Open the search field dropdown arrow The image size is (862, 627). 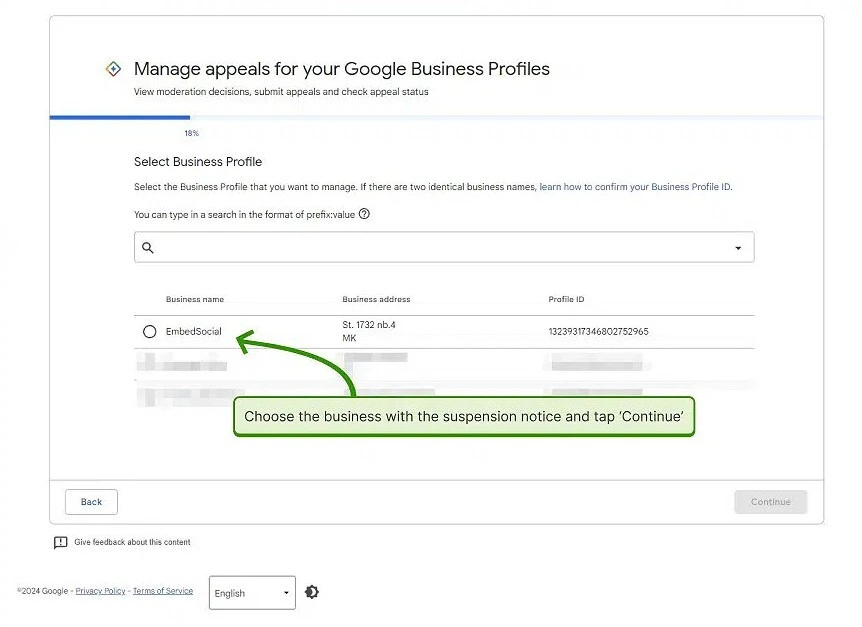pos(738,248)
